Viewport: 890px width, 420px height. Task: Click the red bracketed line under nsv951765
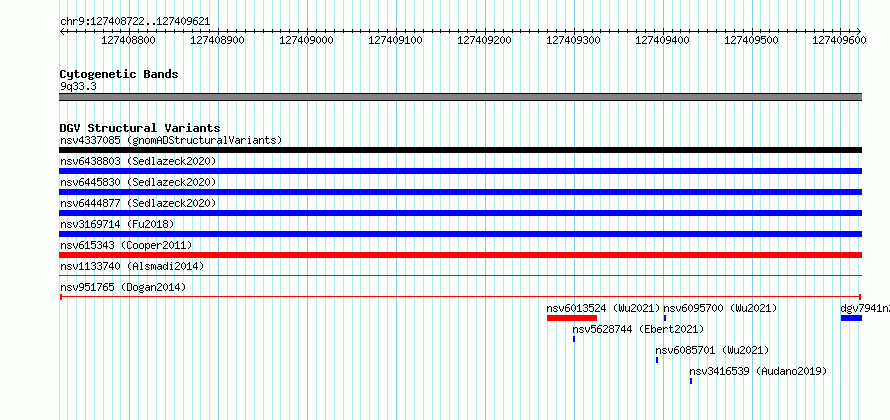tap(461, 297)
